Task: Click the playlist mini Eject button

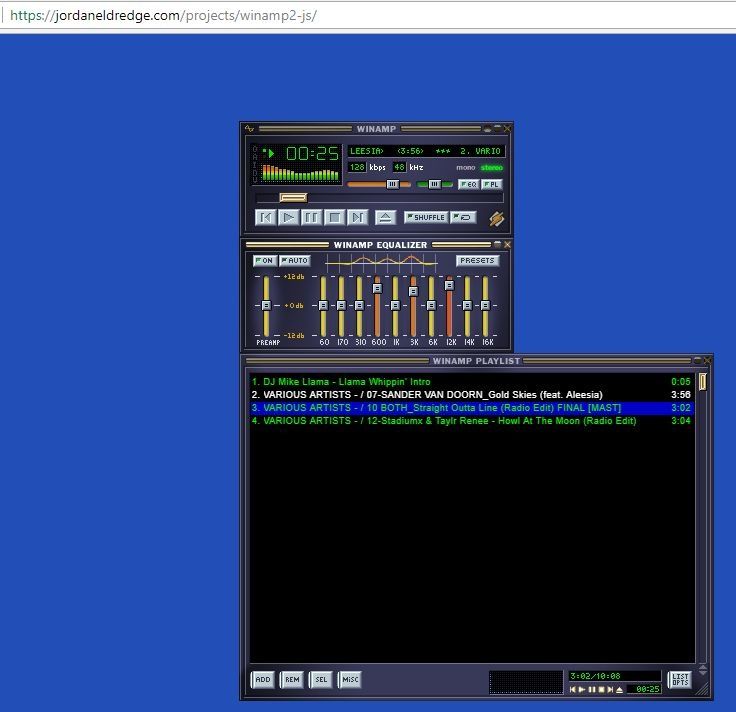Action: (x=620, y=689)
